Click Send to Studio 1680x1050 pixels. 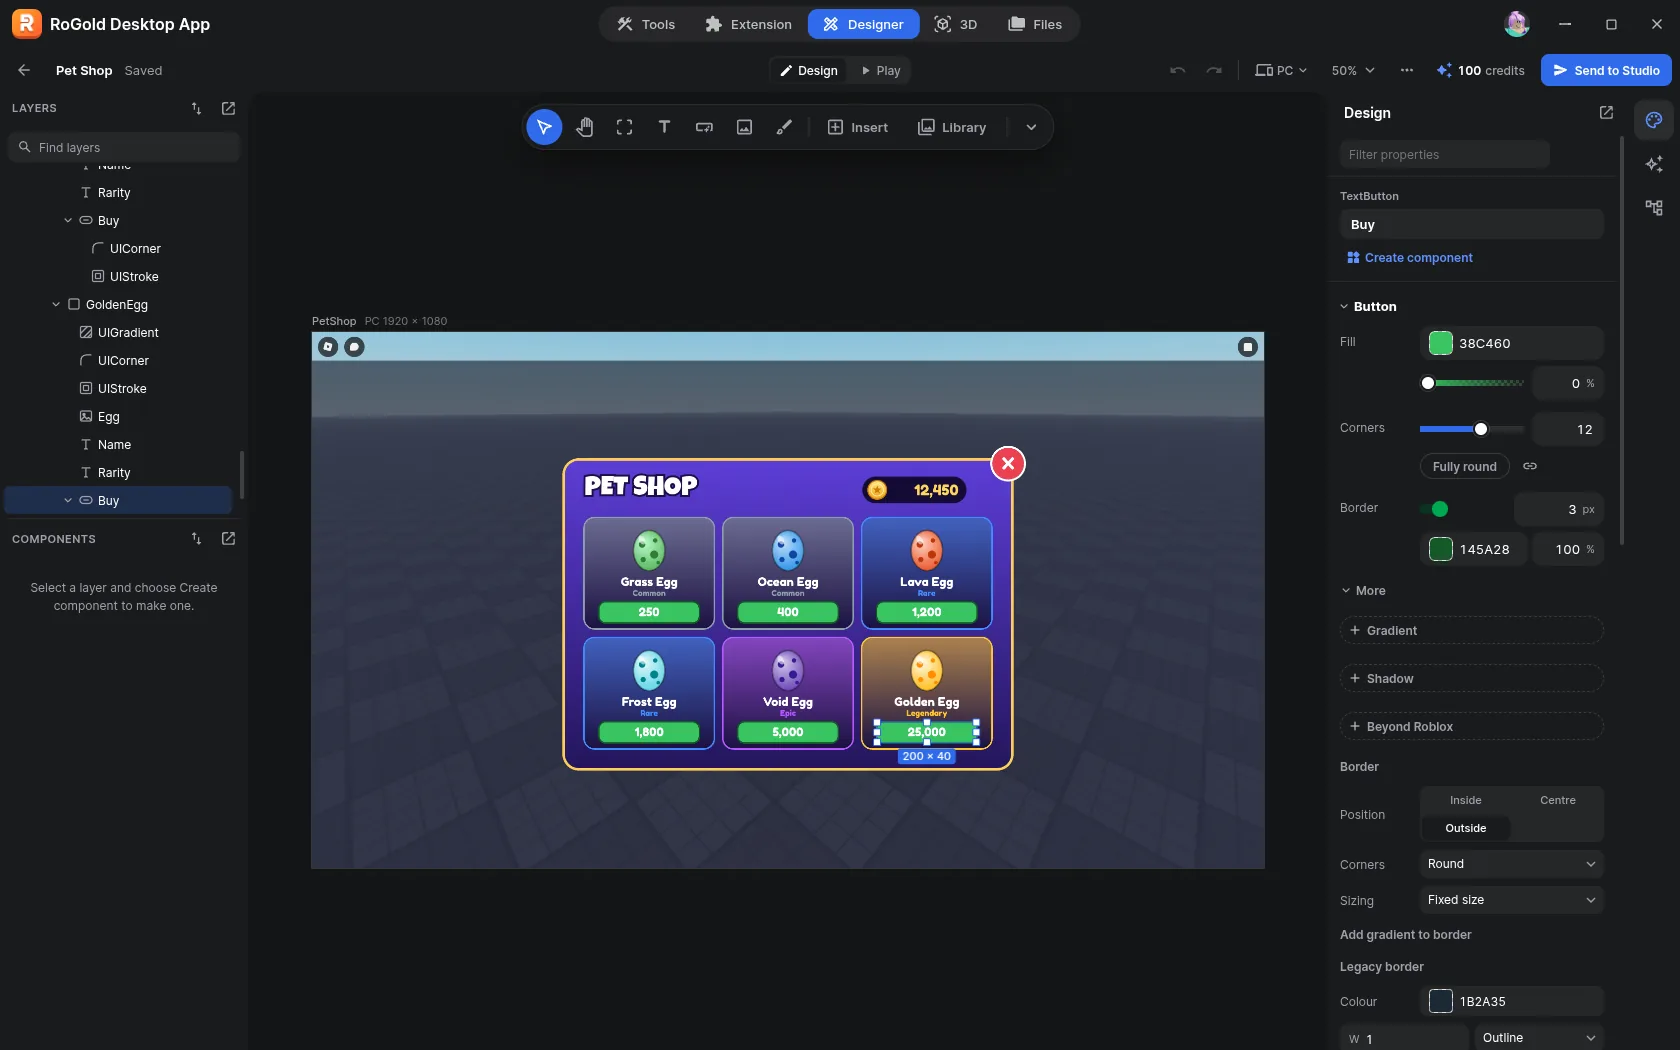[x=1606, y=70]
